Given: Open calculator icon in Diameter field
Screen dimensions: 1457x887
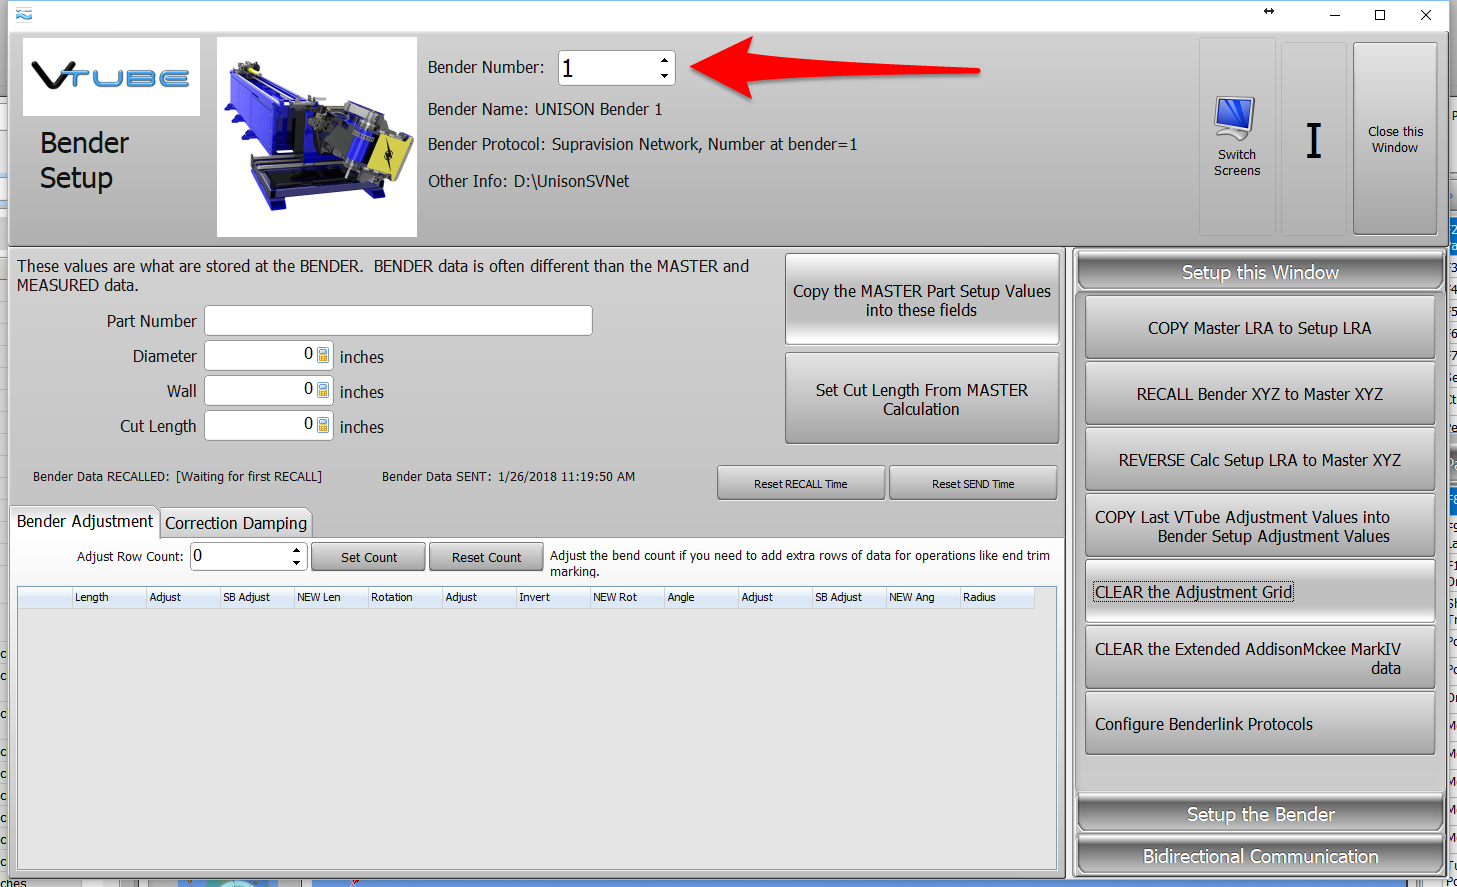Looking at the screenshot, I should pos(323,355).
